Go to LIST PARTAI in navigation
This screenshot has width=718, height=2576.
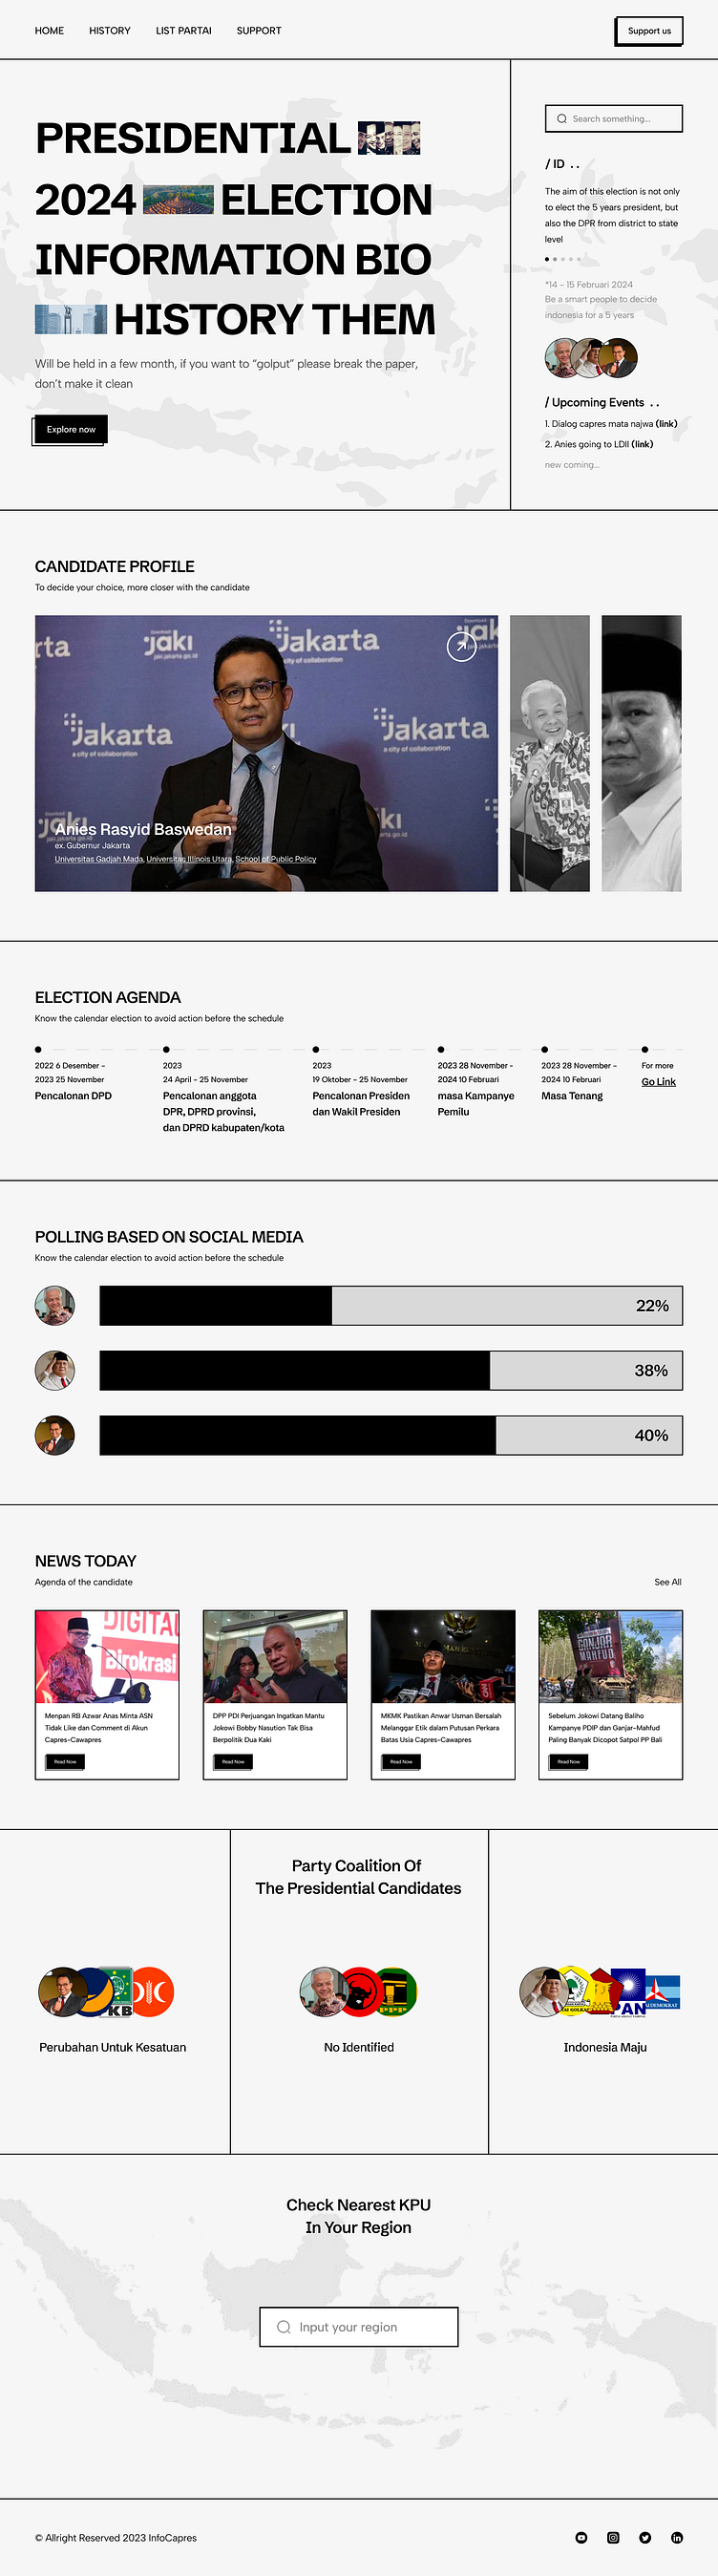(184, 31)
